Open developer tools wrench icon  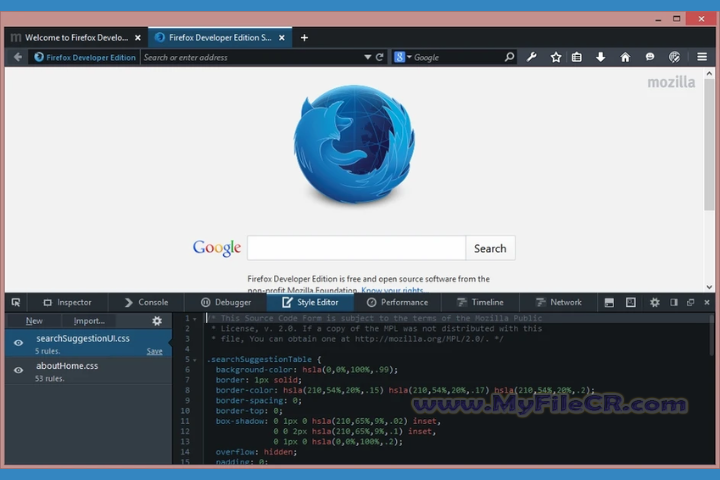click(x=532, y=57)
